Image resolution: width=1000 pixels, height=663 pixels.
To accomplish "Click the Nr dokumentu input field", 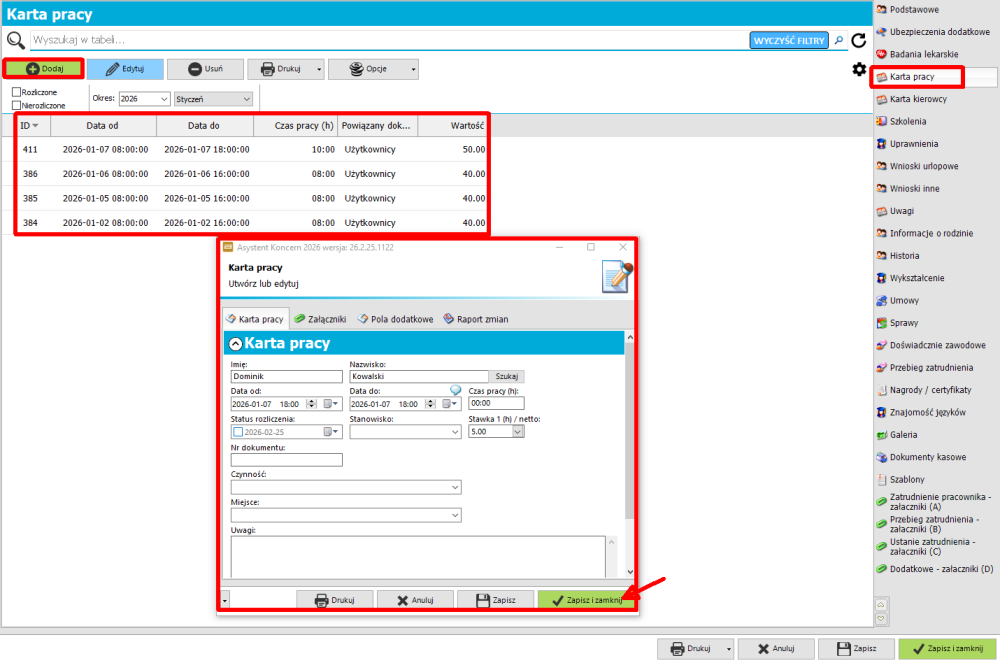I will pyautogui.click(x=286, y=460).
